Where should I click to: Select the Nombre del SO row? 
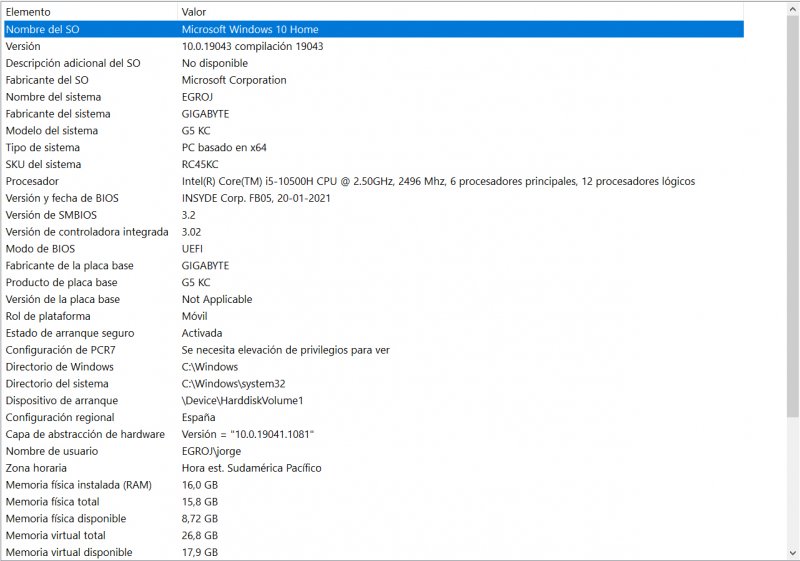click(373, 29)
